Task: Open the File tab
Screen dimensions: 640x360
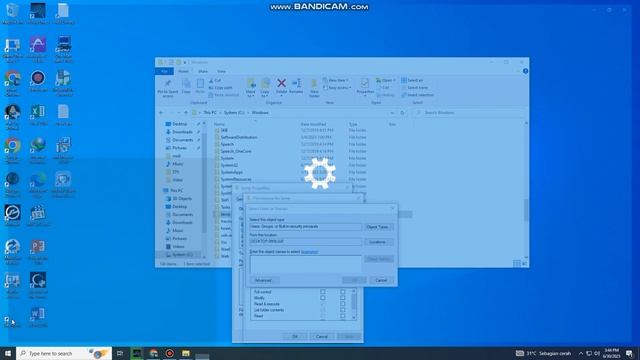Action: click(164, 71)
